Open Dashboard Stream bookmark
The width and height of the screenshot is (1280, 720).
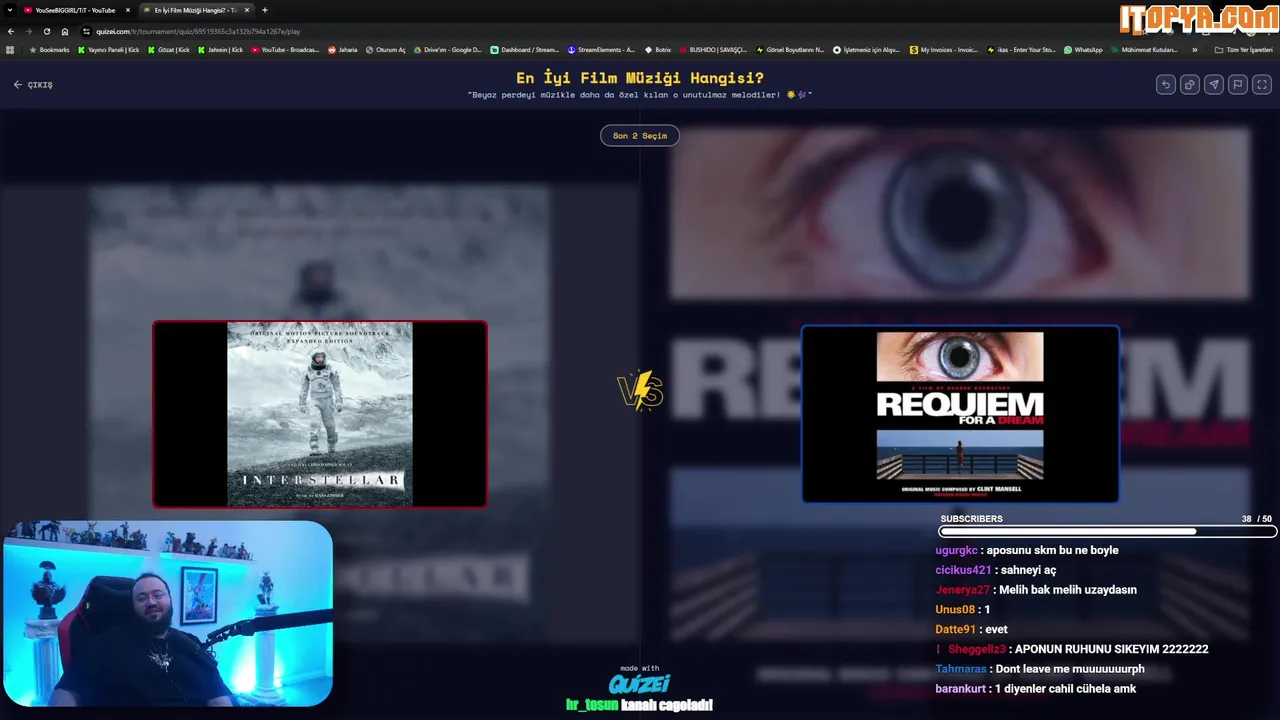pos(524,49)
